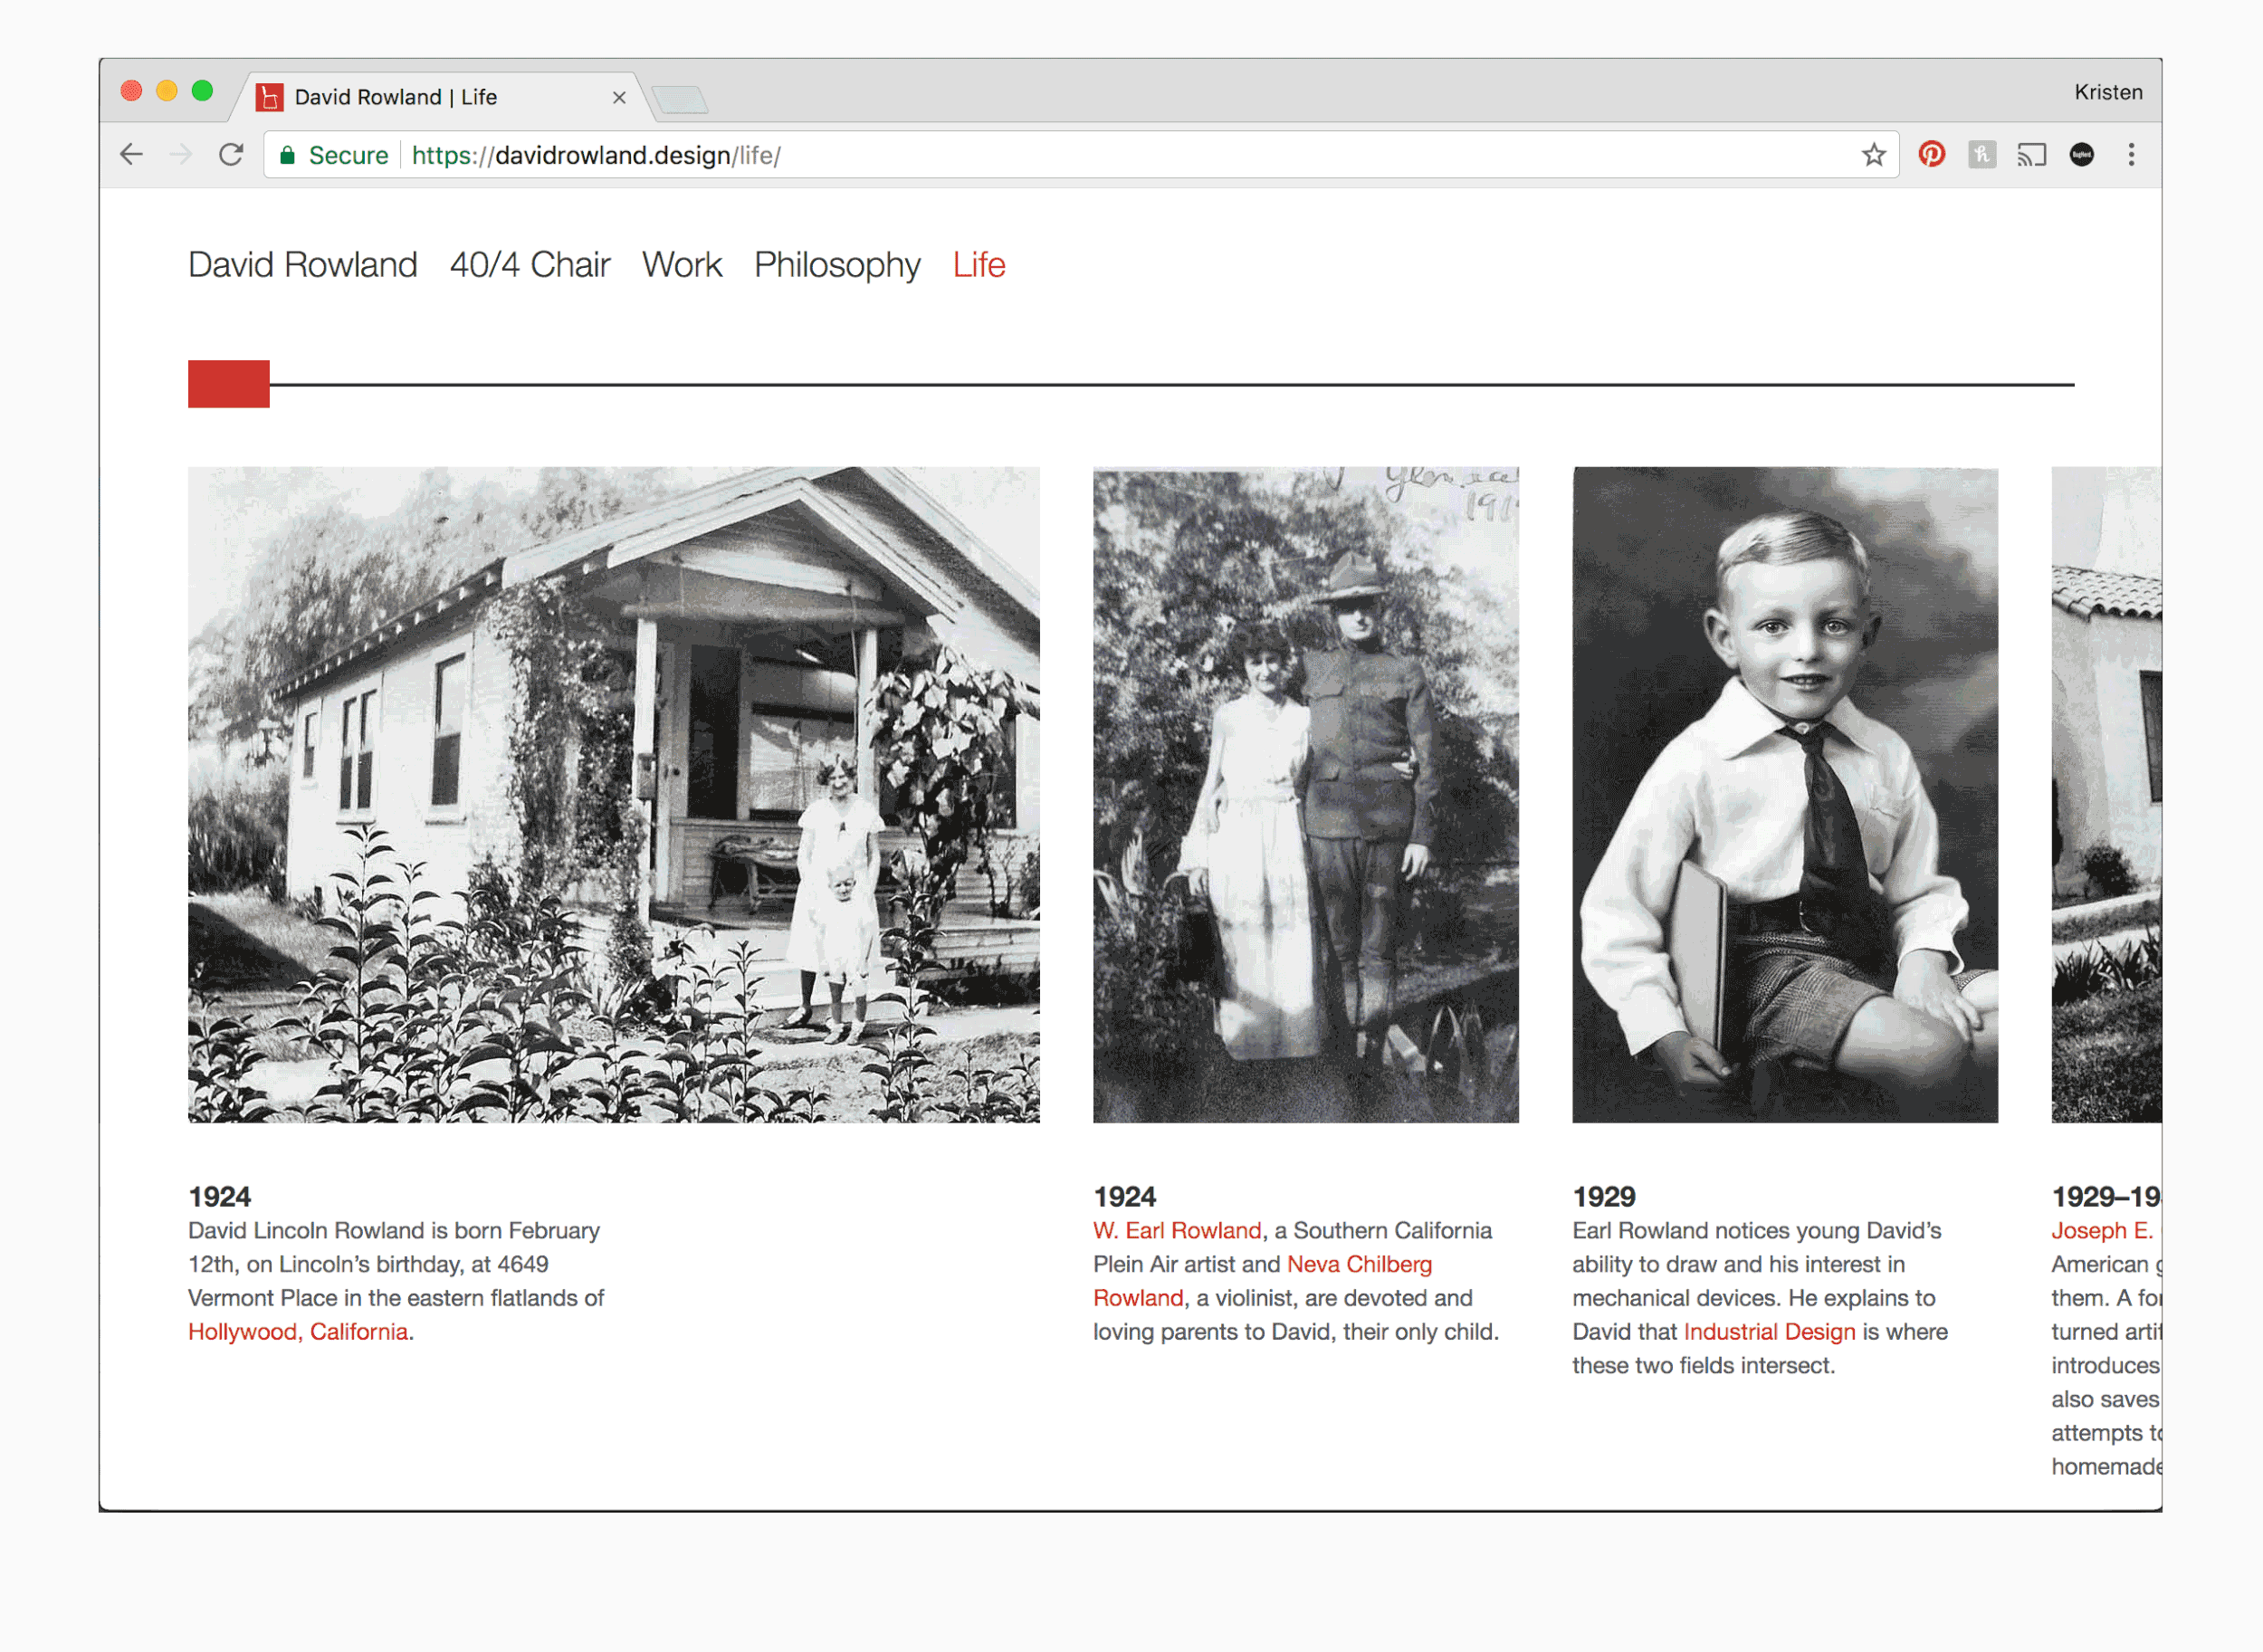Open the Industrial Design link
2263x1652 pixels.
click(1769, 1332)
